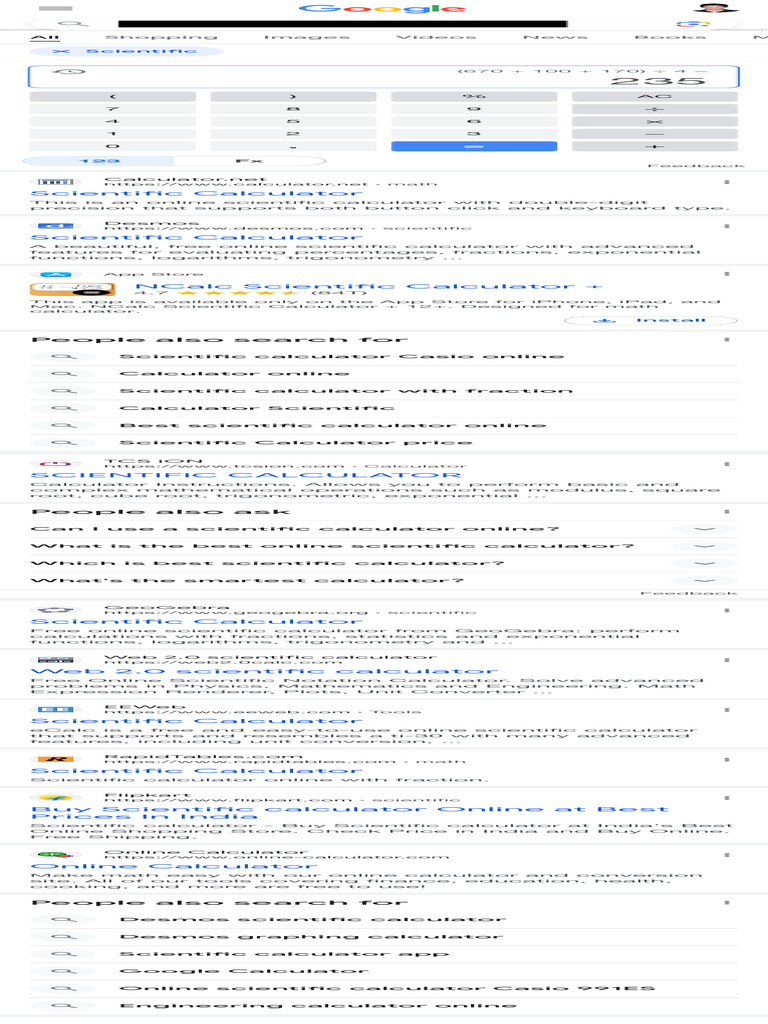Open the TCS iON SCIENTIFIC CALCULATOR link
Screen dimensions: 768x1024
tap(246, 475)
